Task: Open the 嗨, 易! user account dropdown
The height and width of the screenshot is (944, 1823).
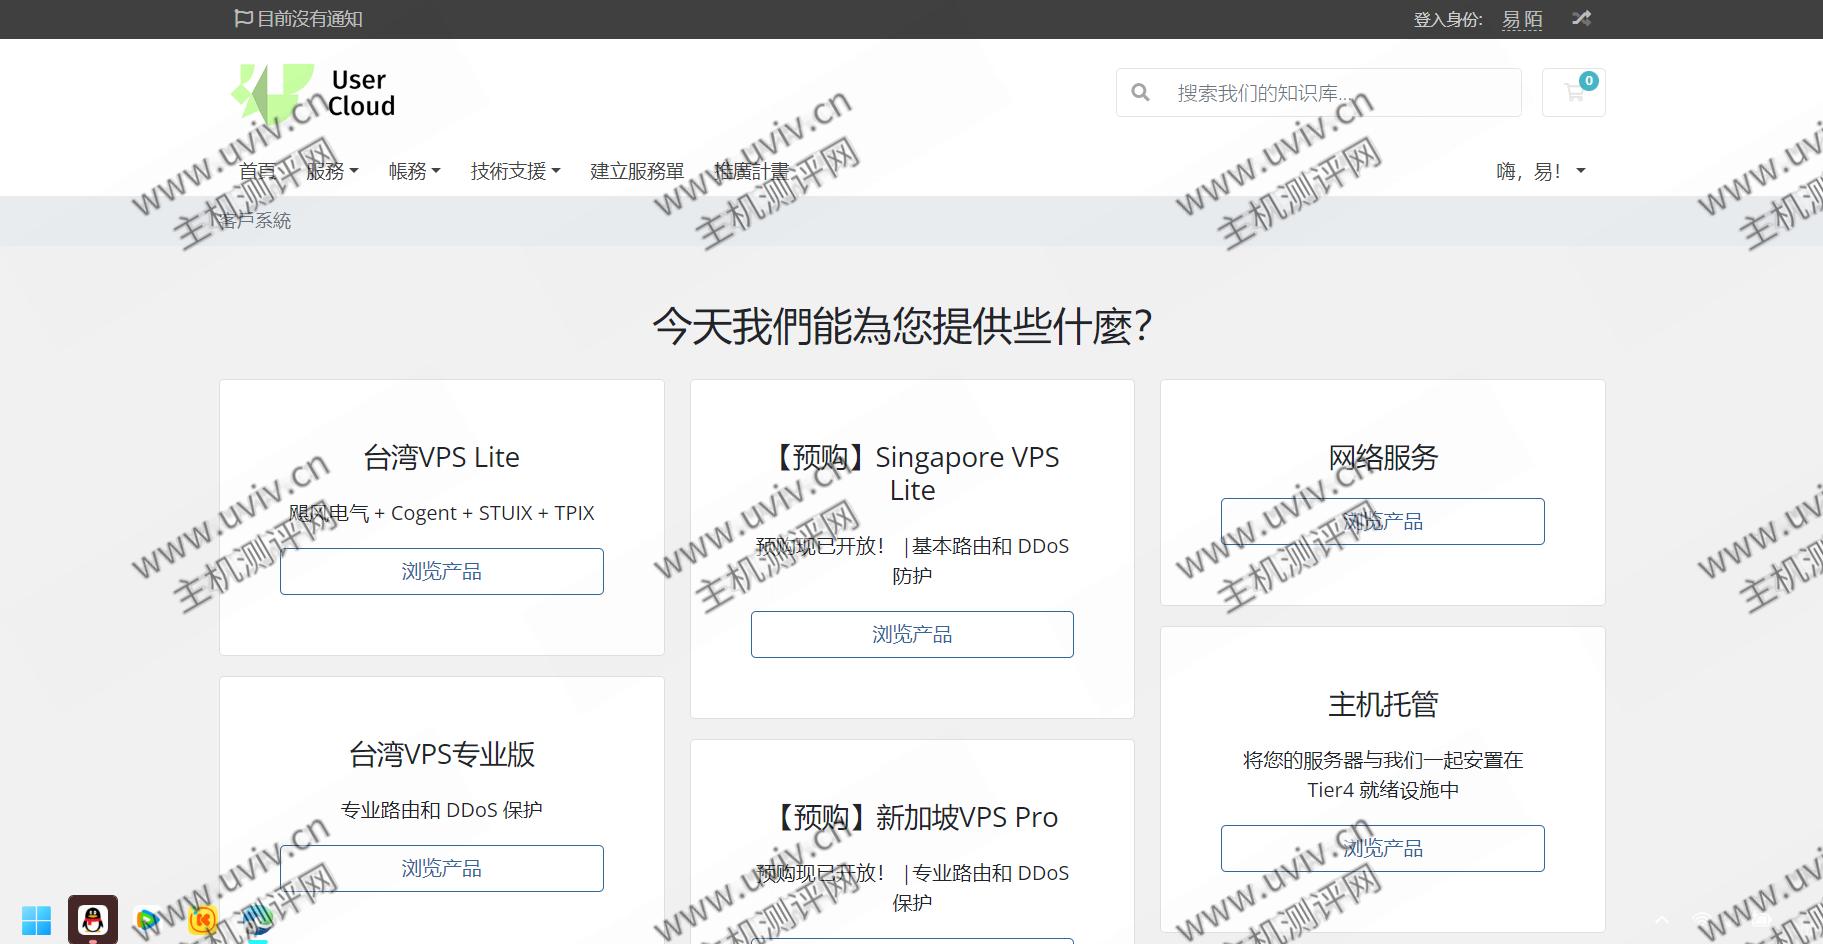Action: 1540,171
